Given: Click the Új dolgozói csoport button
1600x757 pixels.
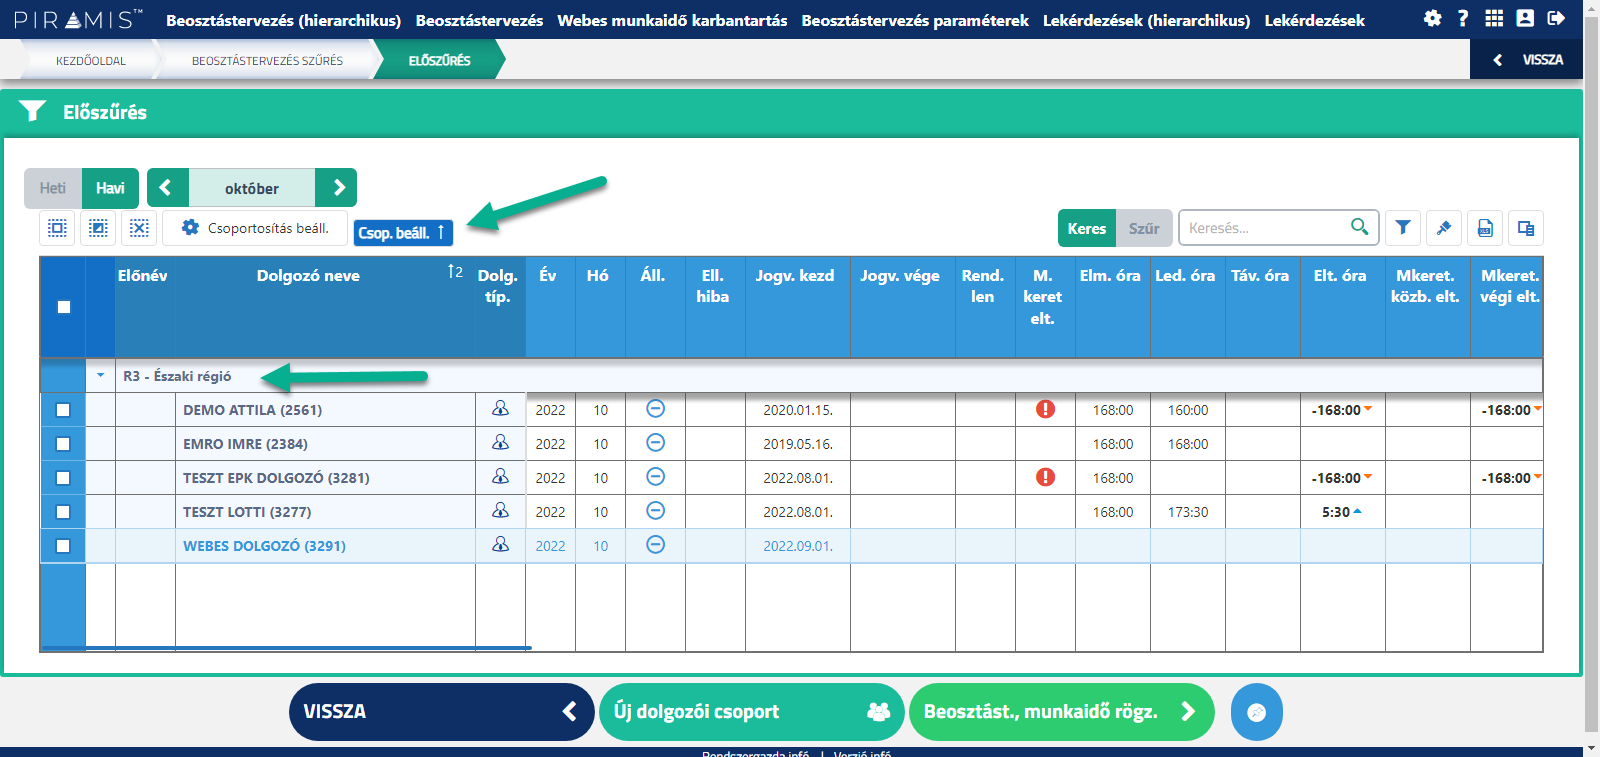Looking at the screenshot, I should click(x=752, y=712).
